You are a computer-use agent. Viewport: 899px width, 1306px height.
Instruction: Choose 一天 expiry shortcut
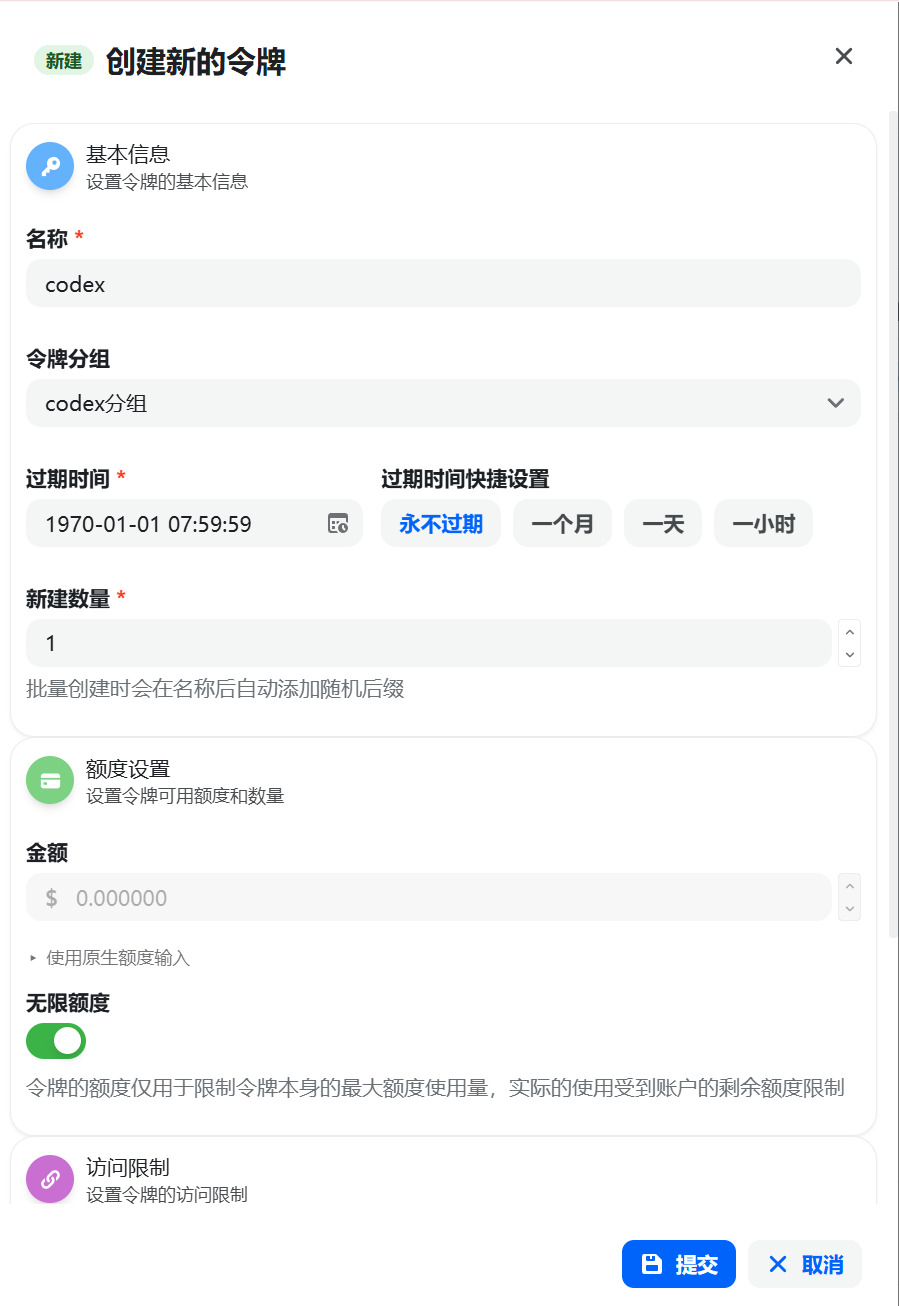(x=663, y=524)
